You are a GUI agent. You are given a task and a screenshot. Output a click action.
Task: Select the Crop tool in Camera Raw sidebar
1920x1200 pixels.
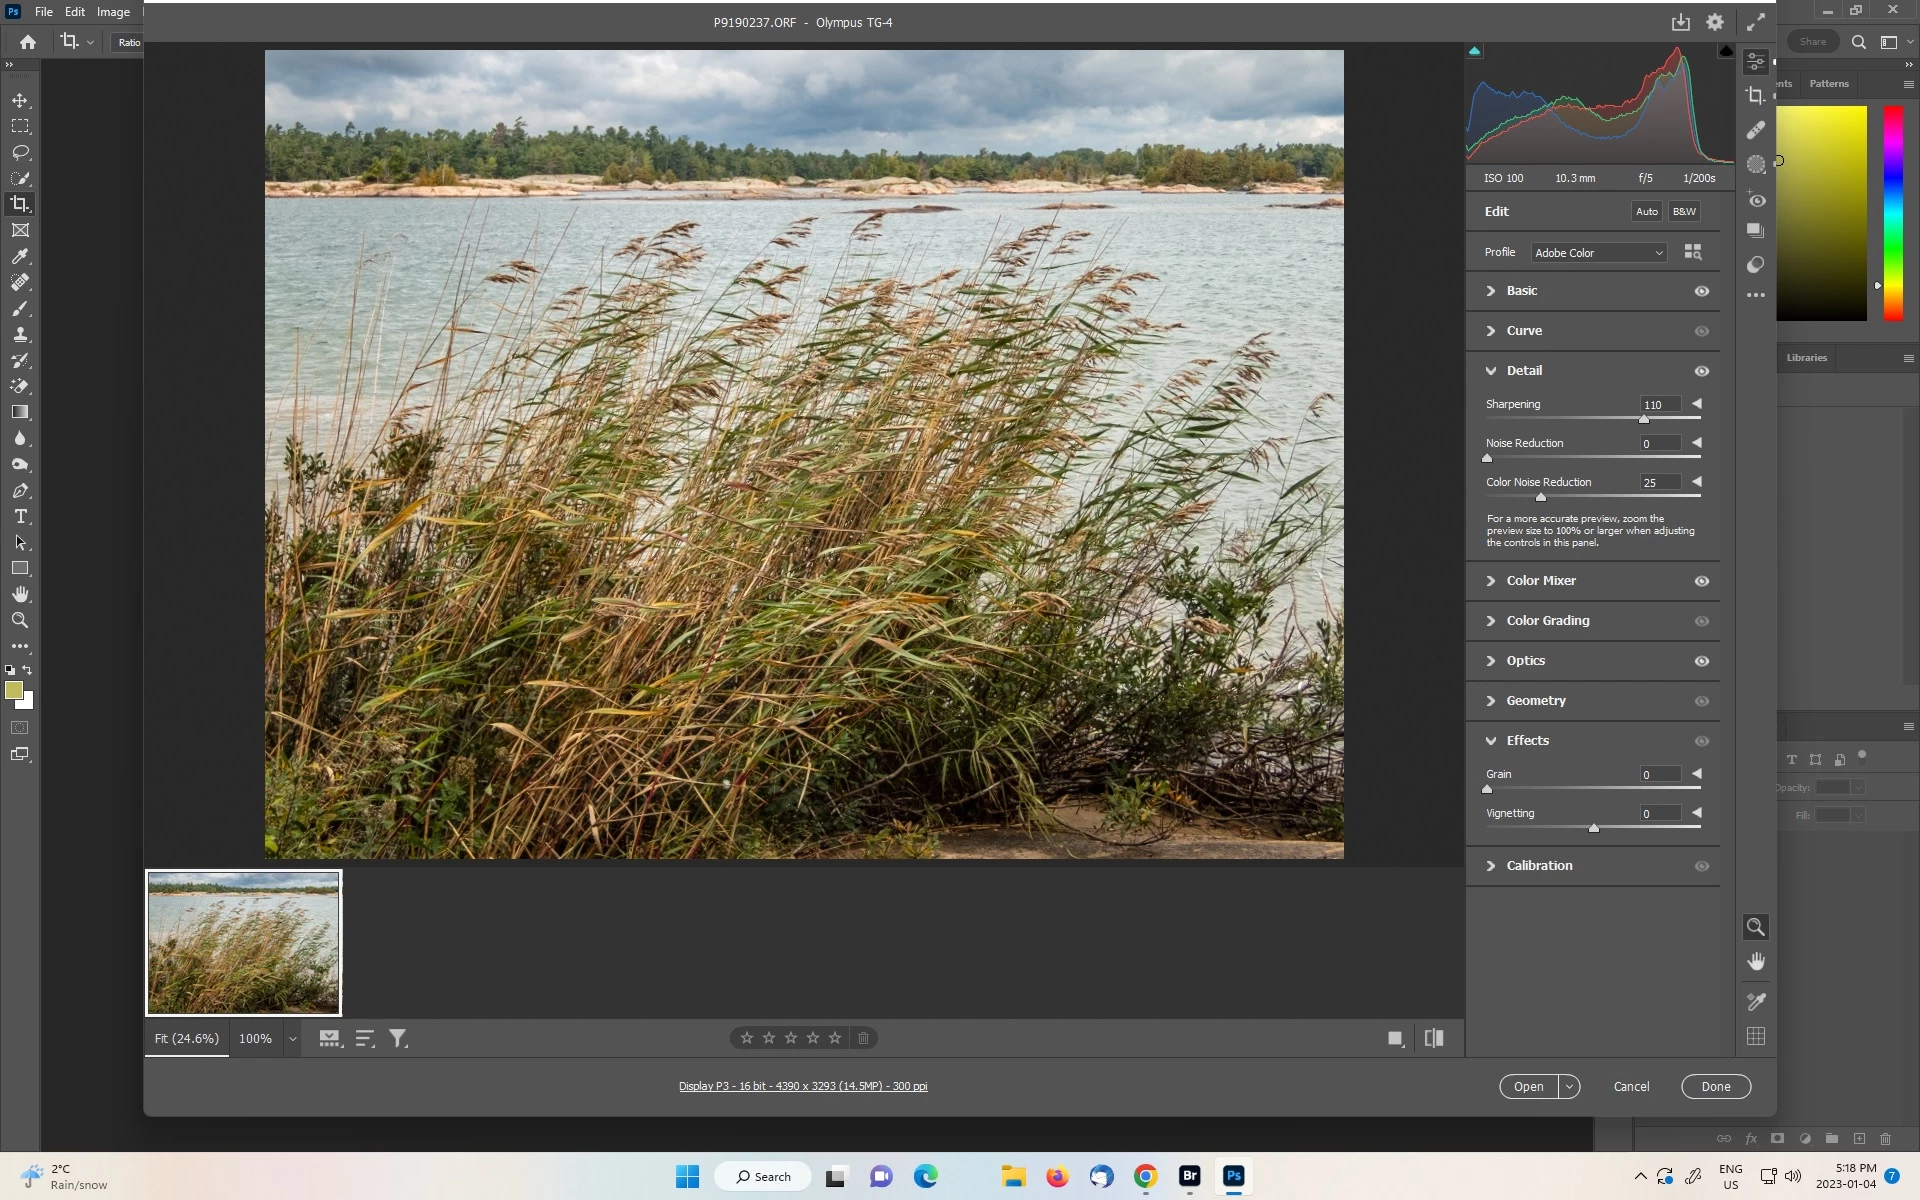click(1755, 96)
